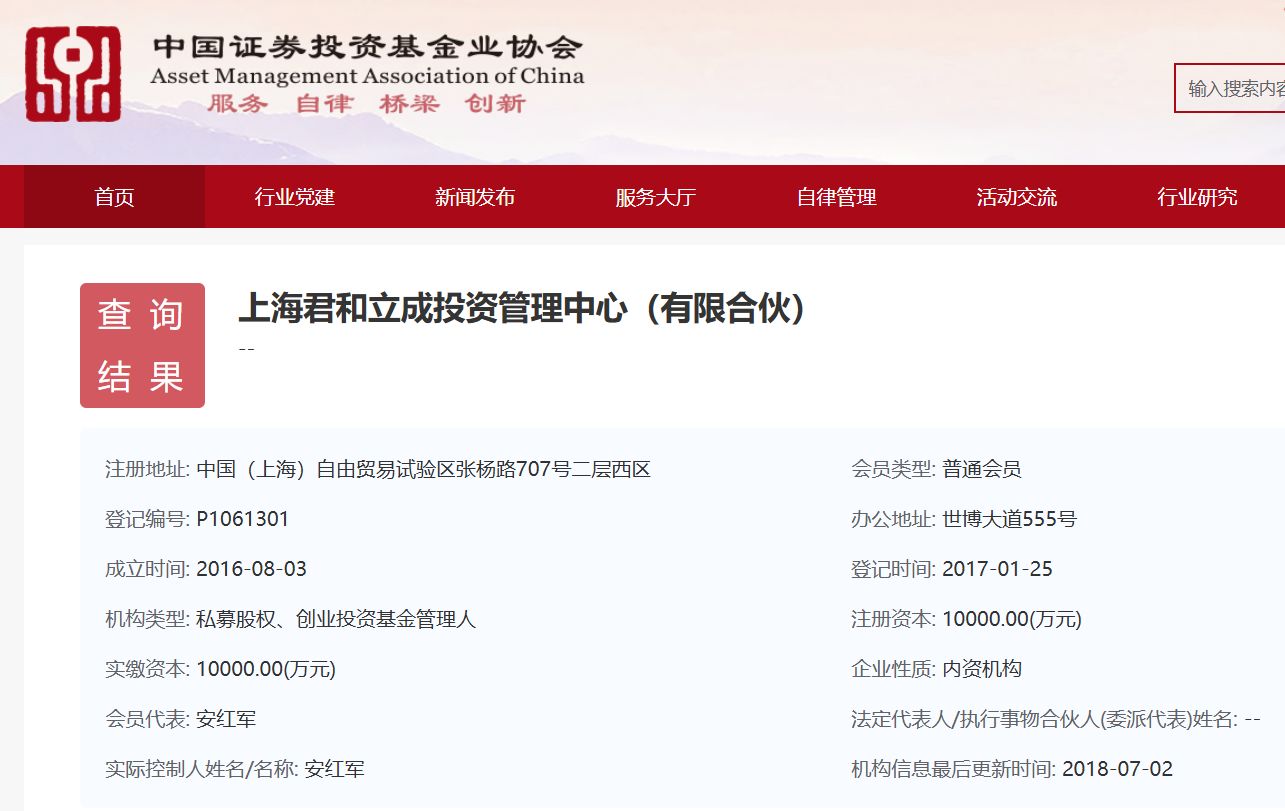Click the 查询结果 red badge
Screen dimensions: 1285x811
[142, 345]
